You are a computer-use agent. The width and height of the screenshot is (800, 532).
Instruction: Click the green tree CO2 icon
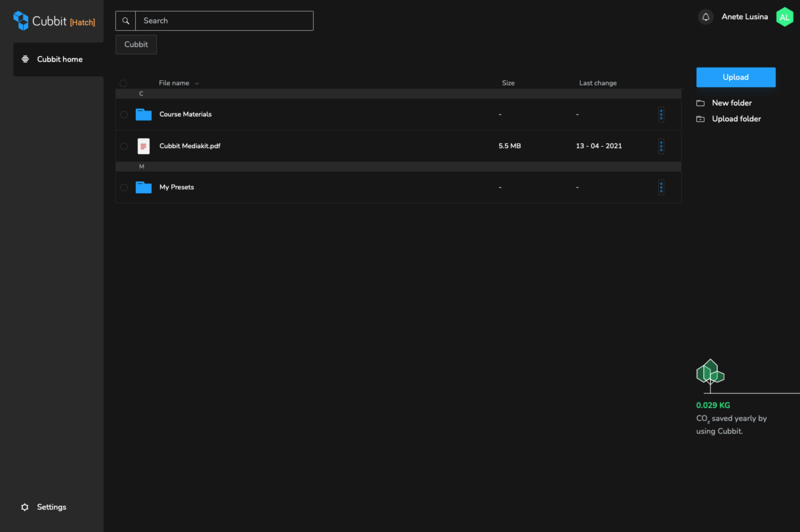pyautogui.click(x=710, y=375)
